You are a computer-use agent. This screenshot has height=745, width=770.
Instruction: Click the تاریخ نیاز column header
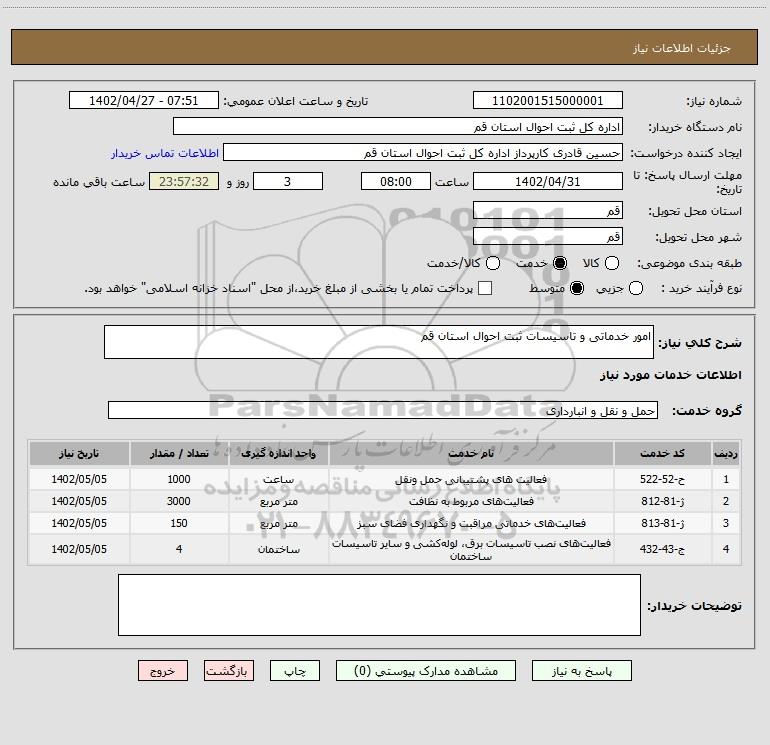79,453
